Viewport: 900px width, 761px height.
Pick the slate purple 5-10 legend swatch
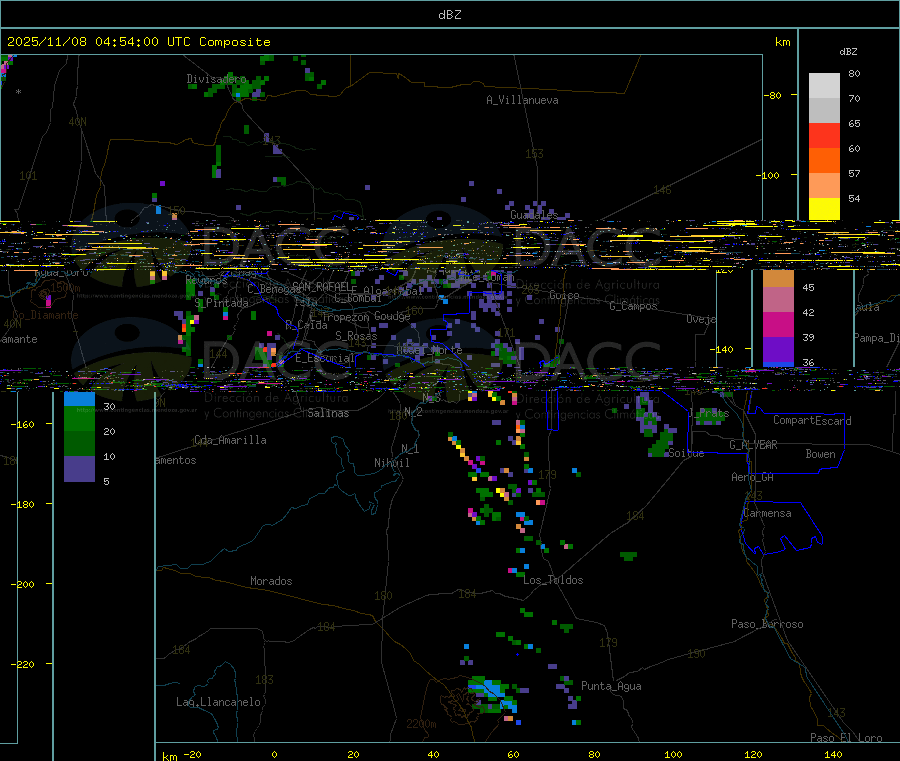79,468
